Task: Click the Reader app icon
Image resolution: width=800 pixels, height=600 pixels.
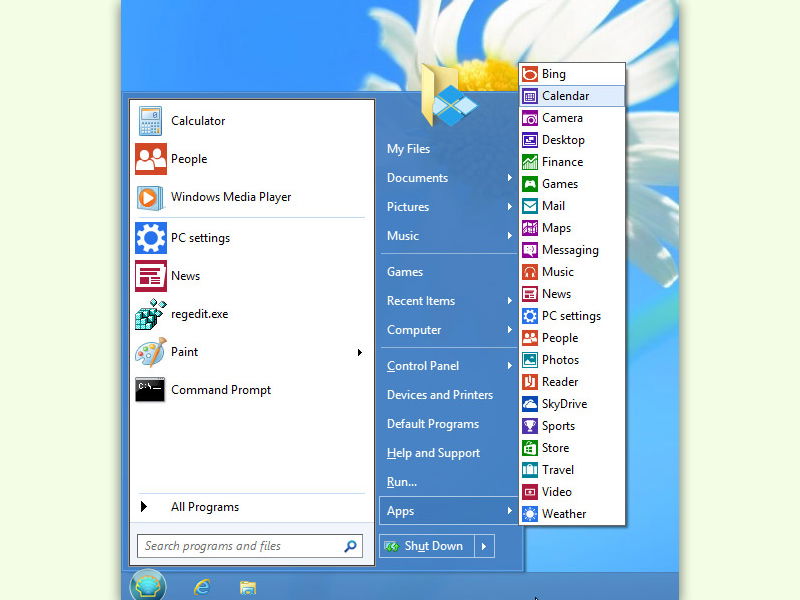Action: click(x=530, y=382)
